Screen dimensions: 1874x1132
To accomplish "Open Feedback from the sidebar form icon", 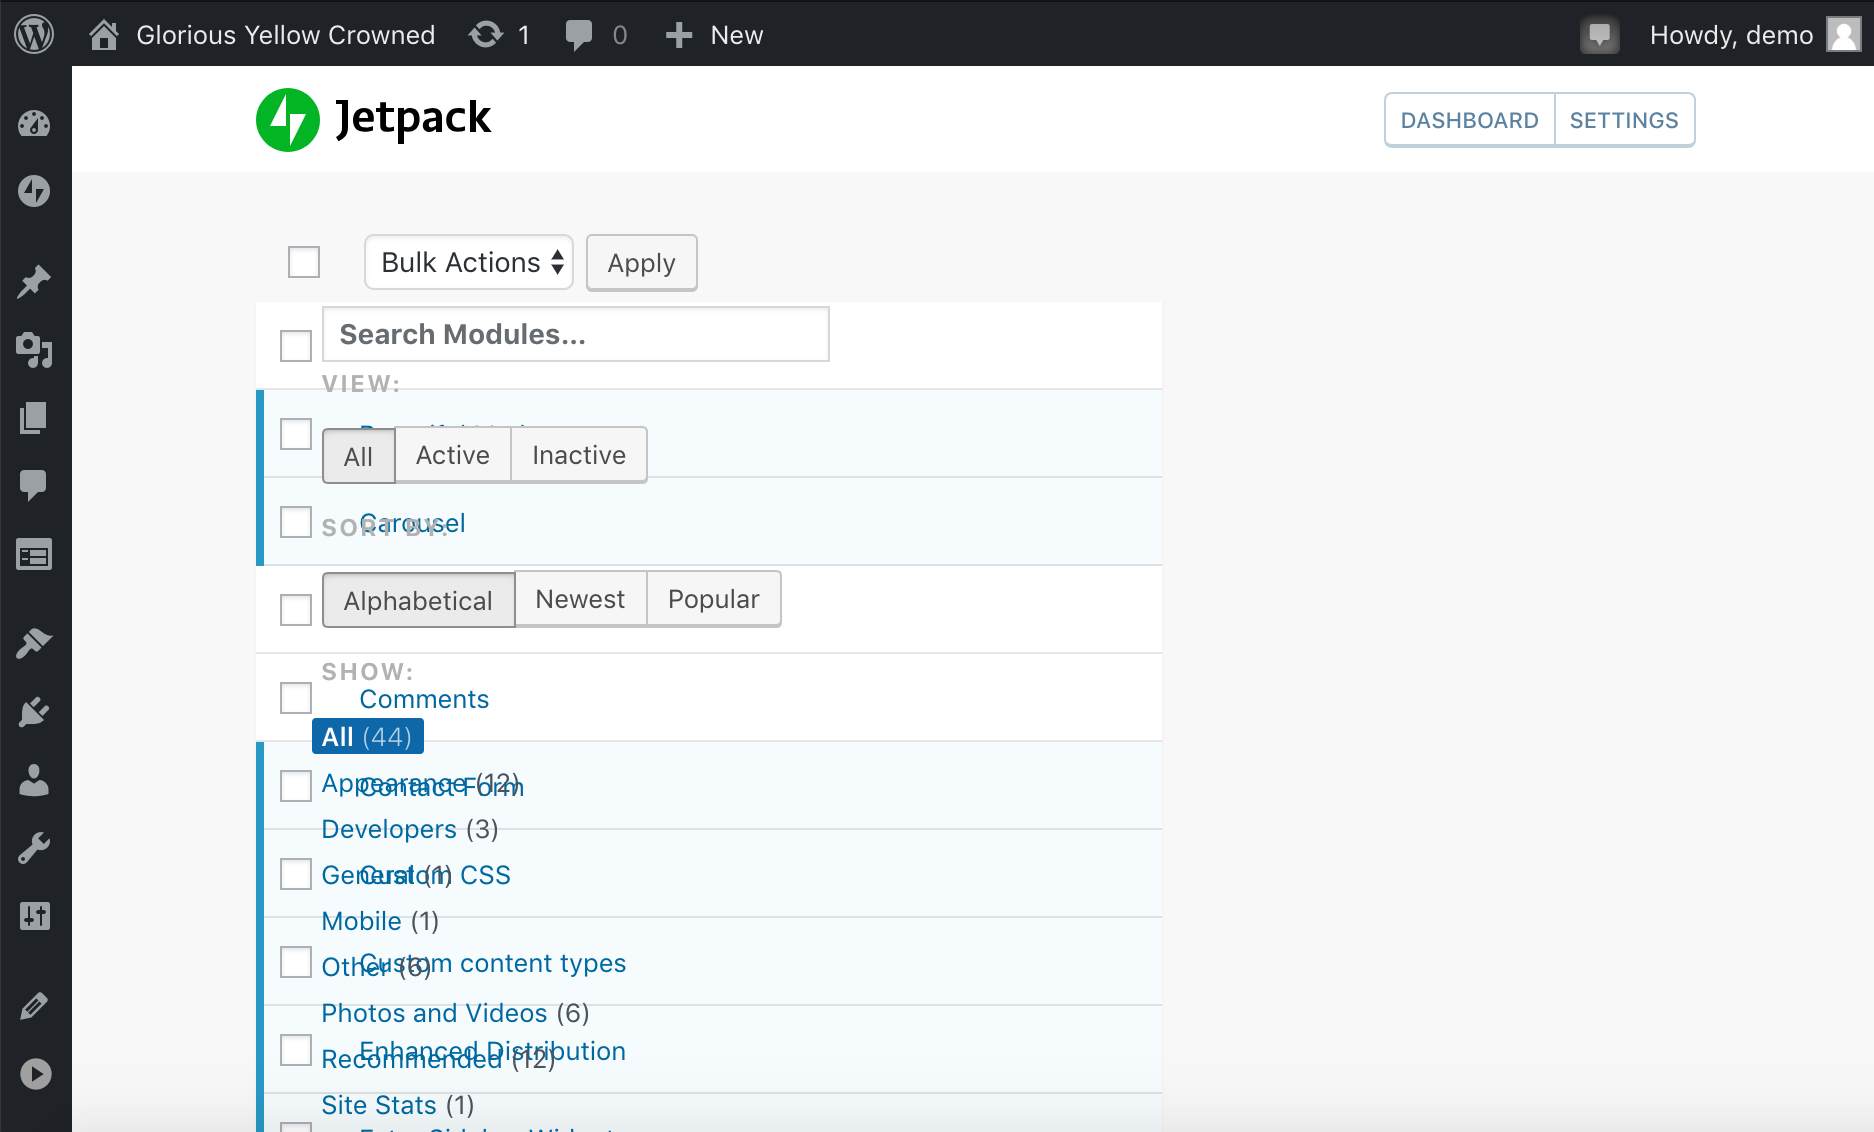I will (34, 555).
